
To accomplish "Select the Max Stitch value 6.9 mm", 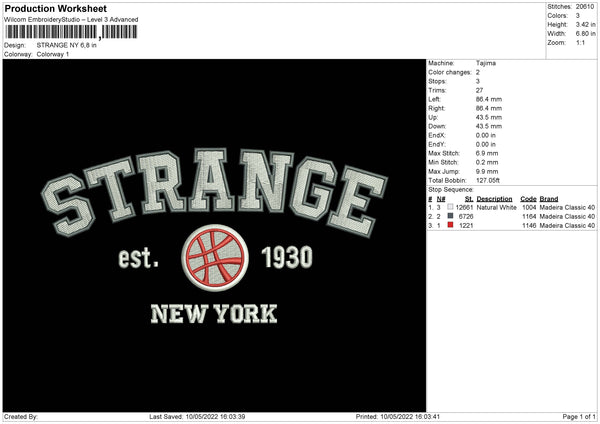I will [487, 153].
